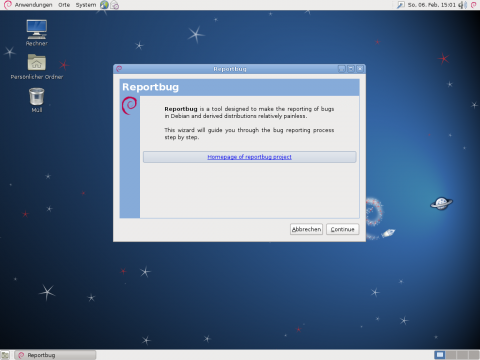Click the web browser launcher in top panel
480x360 pixels.
[x=104, y=5]
